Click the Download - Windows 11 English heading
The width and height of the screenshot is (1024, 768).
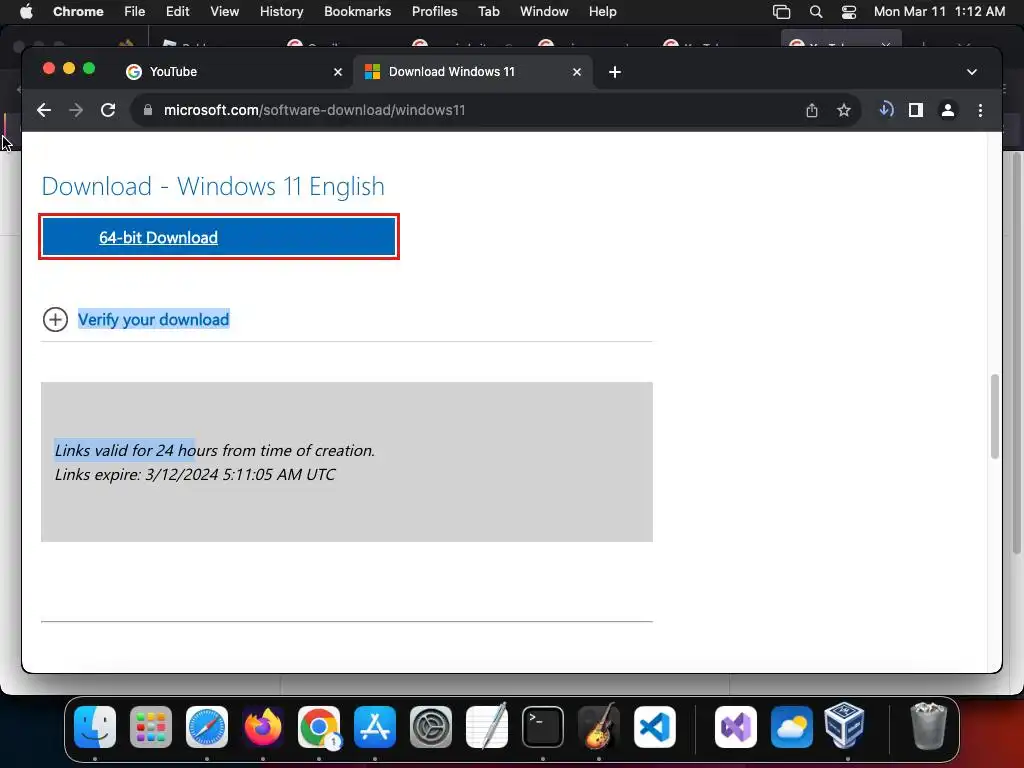(213, 187)
